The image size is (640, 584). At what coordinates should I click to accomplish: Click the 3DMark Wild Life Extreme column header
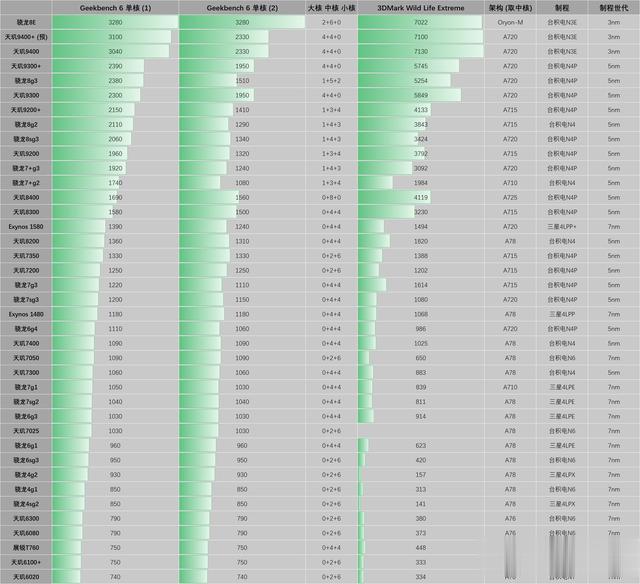point(421,8)
